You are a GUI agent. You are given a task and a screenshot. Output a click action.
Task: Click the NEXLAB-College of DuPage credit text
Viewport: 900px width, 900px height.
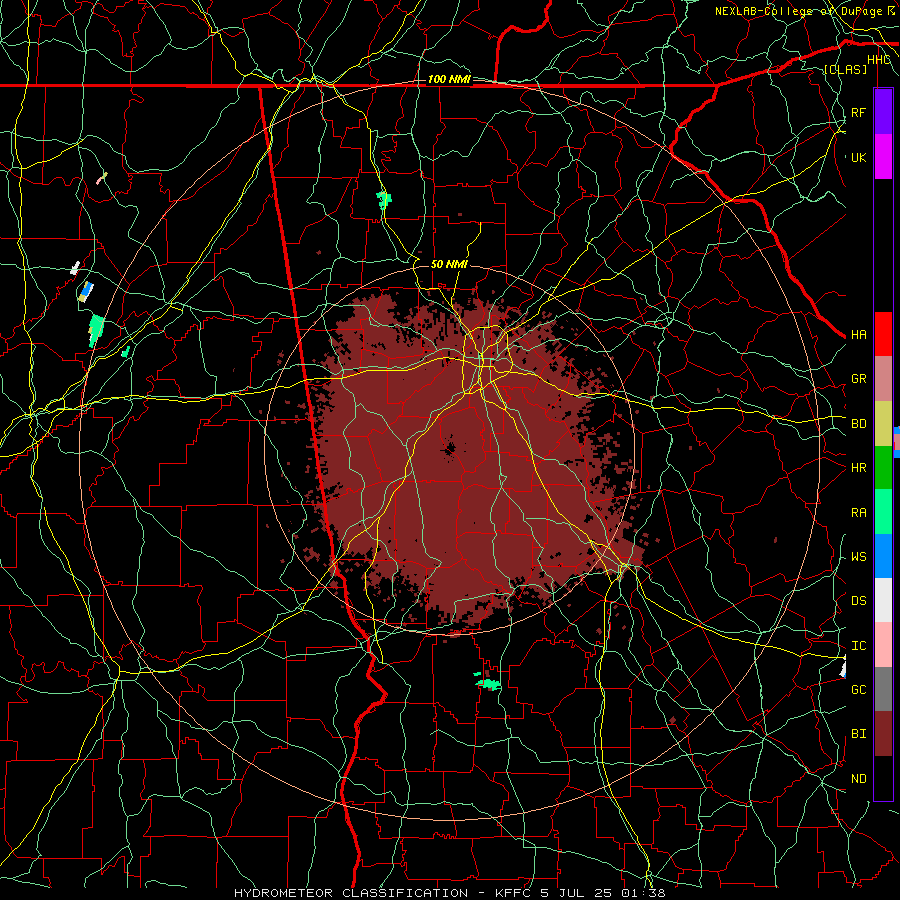pos(799,11)
